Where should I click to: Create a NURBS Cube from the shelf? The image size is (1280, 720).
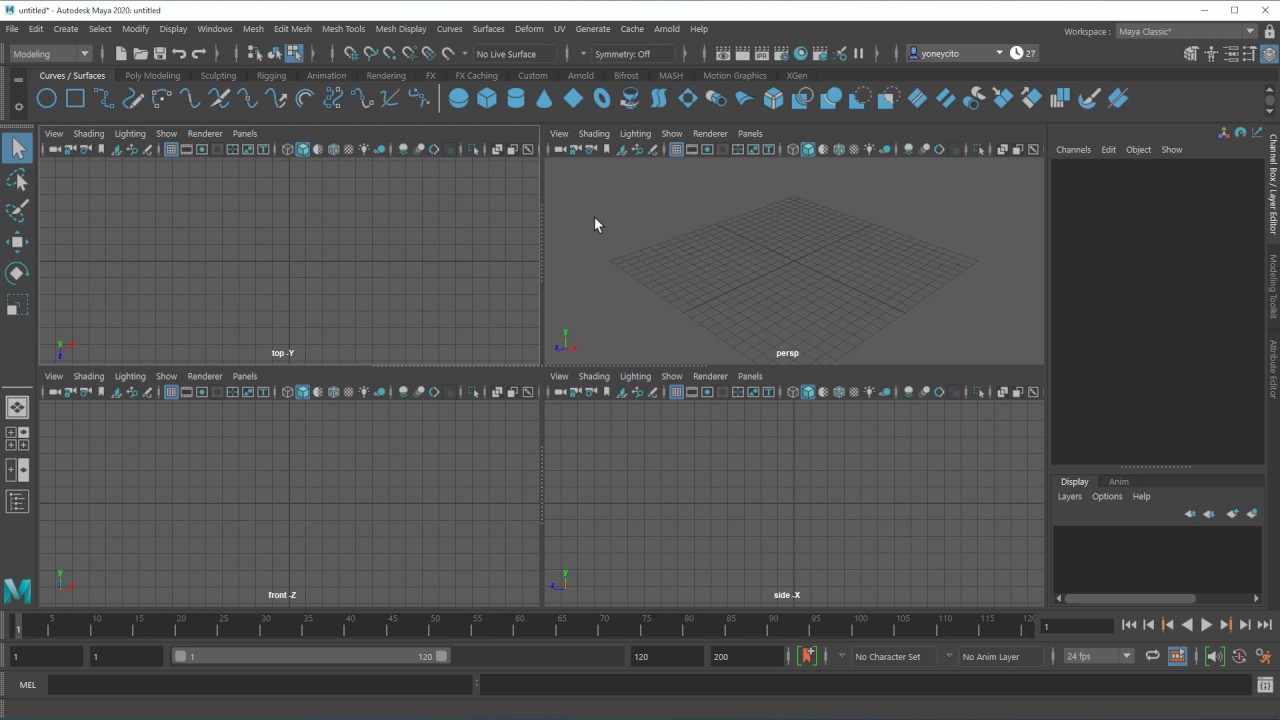pos(487,98)
